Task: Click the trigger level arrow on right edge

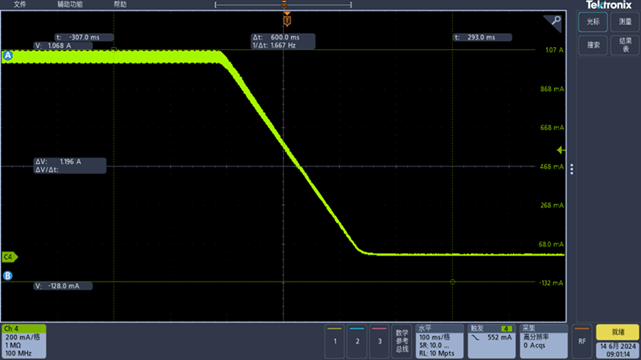Action: pyautogui.click(x=561, y=150)
